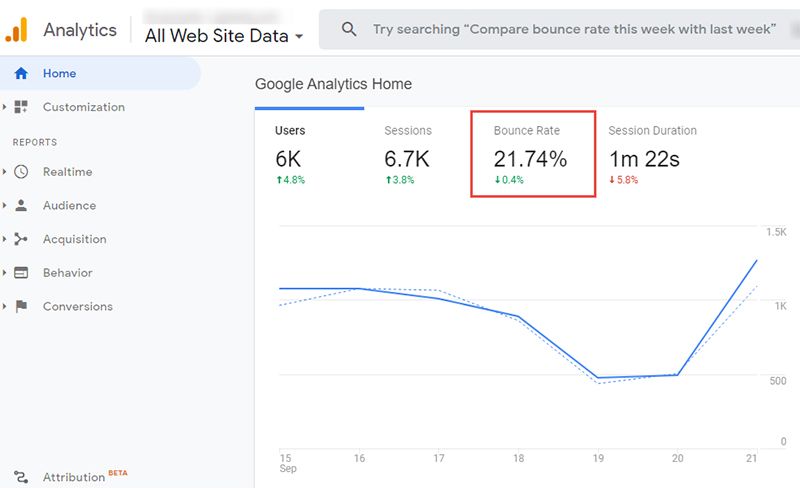800x500 pixels.
Task: Click the 6.7K sessions value
Action: [407, 159]
